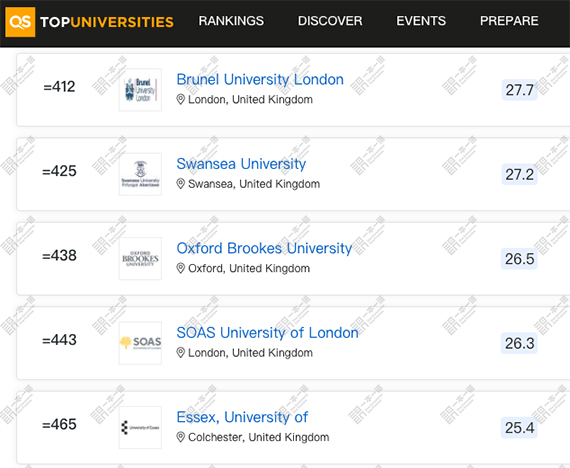Open Essex, University of page
This screenshot has width=570, height=468.
tap(242, 417)
